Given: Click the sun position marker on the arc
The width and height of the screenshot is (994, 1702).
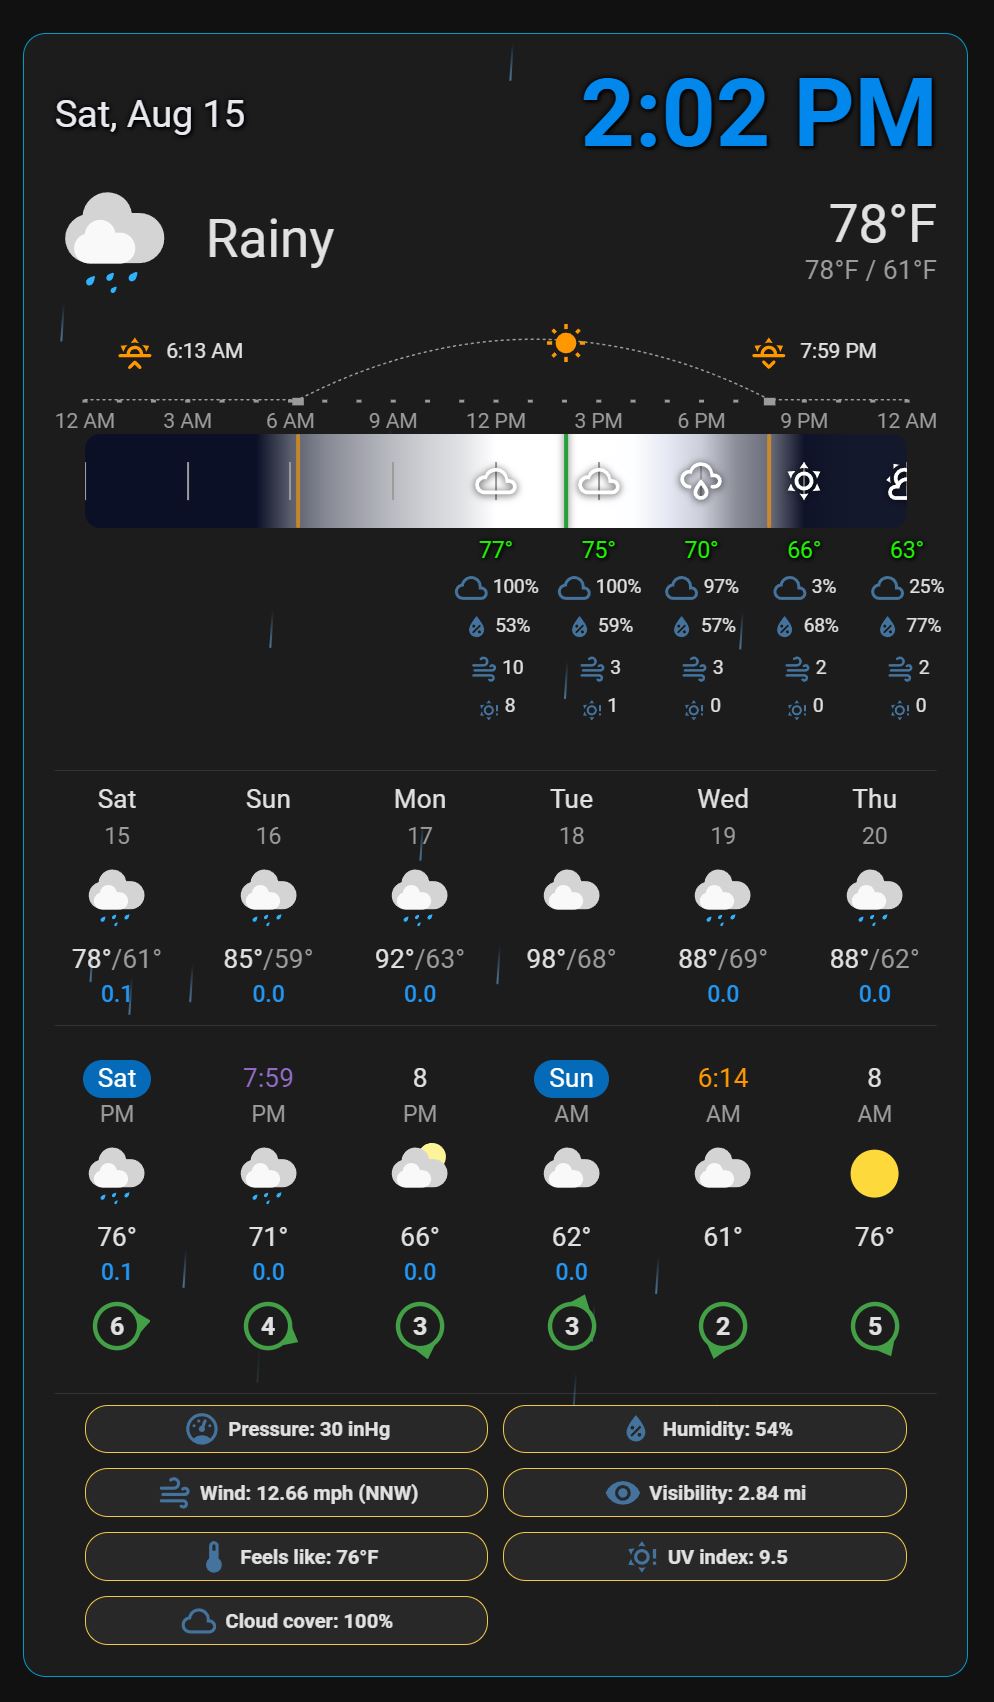Looking at the screenshot, I should pyautogui.click(x=566, y=343).
